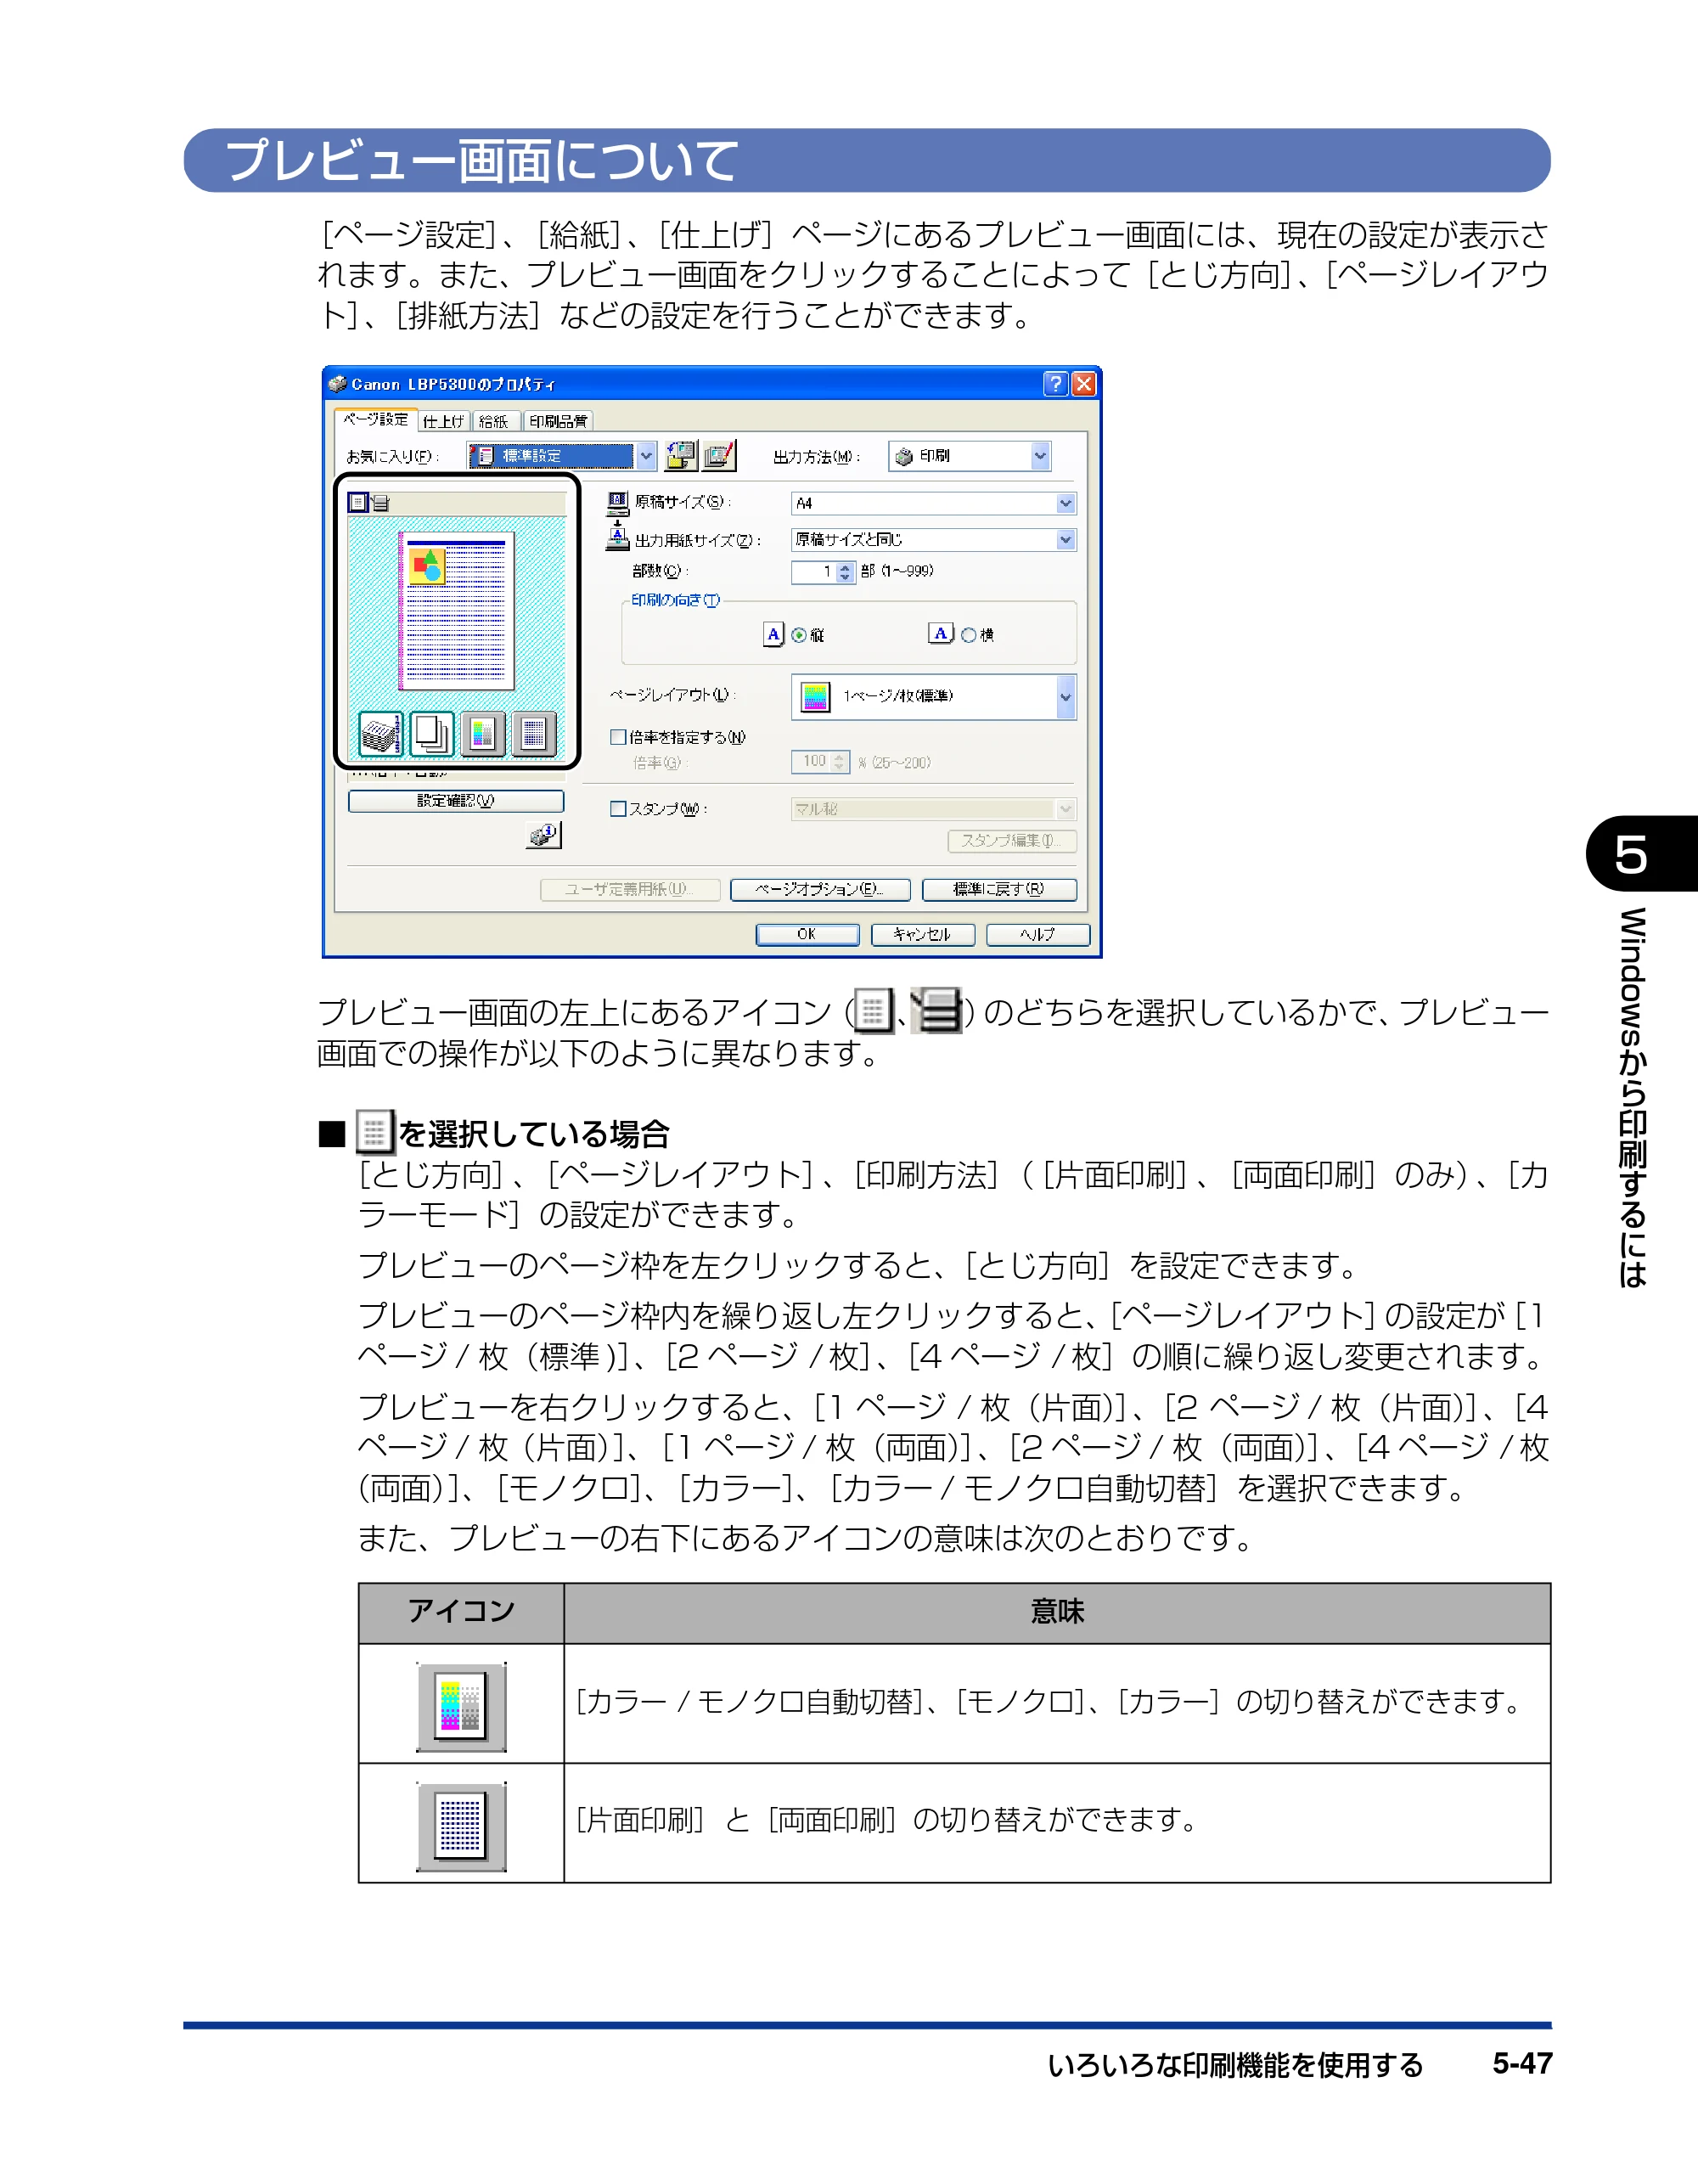
Task: Click the printer information icon below 設定確認
Action: (x=544, y=835)
